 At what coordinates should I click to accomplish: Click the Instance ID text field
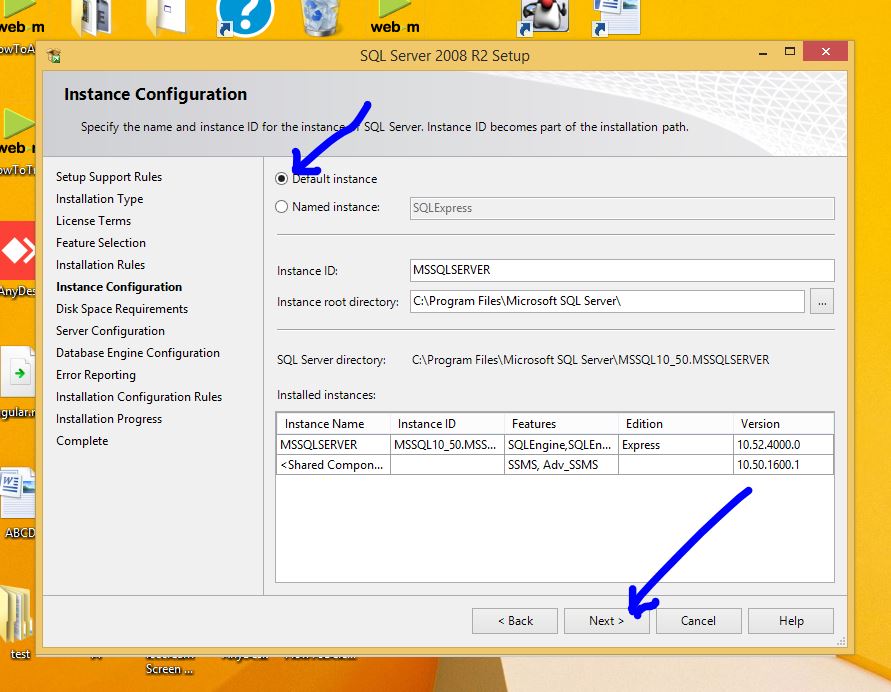tap(621, 270)
